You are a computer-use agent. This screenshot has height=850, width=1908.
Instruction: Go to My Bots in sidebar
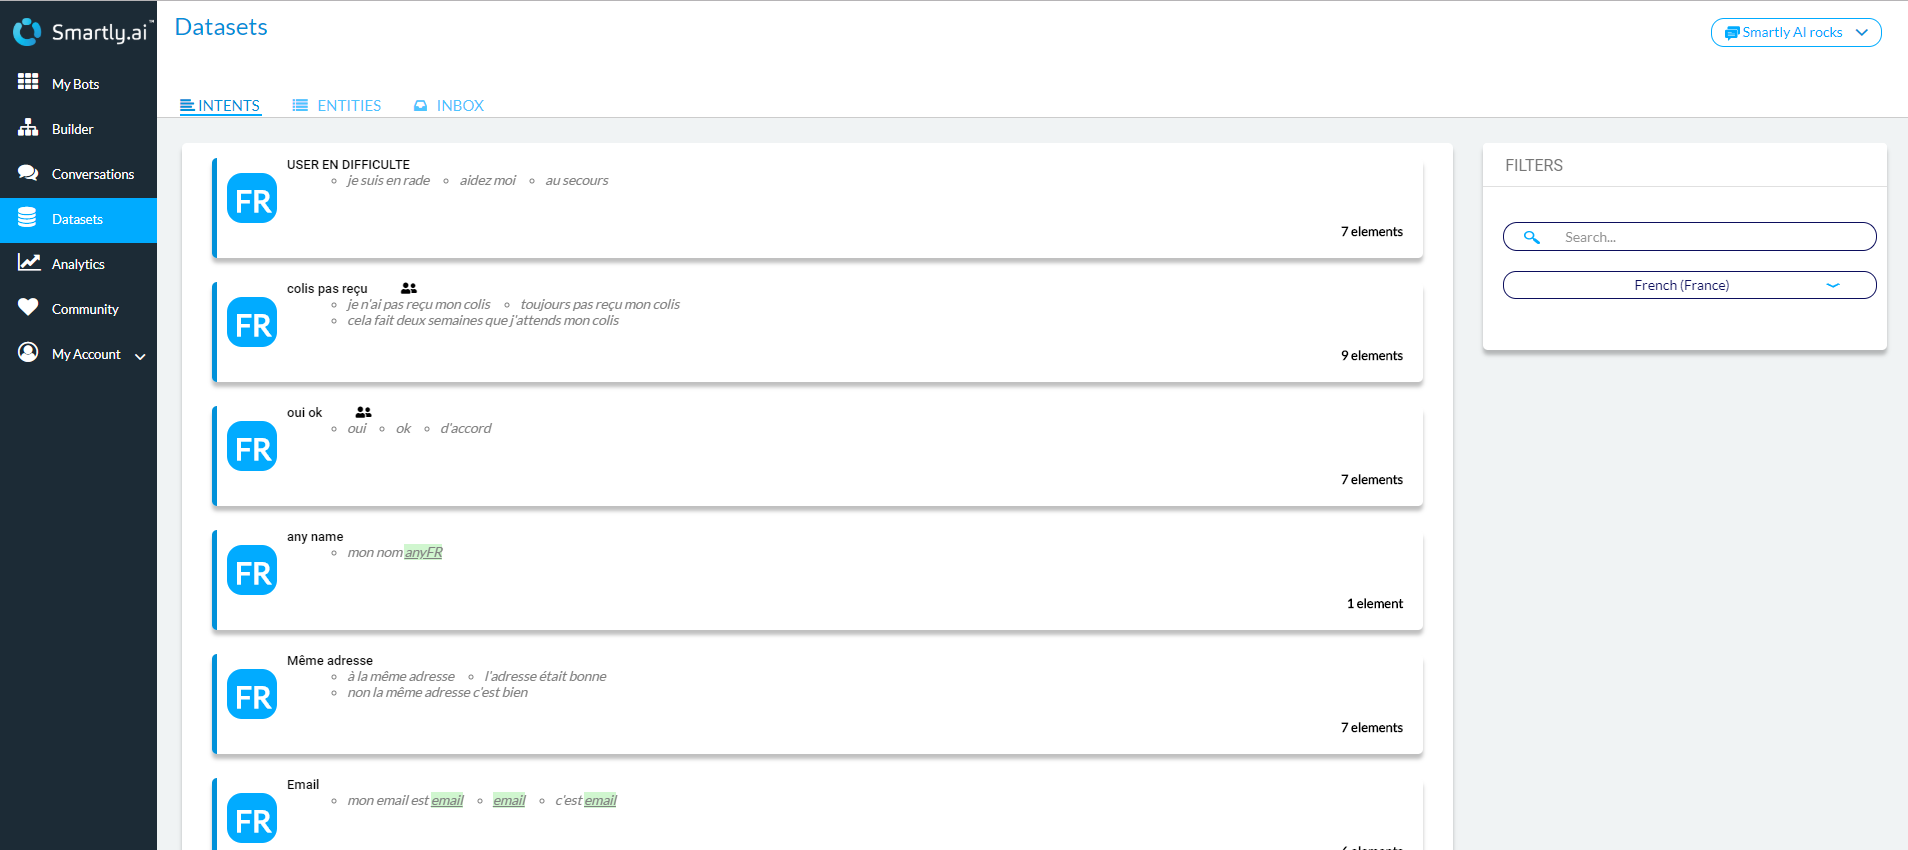click(x=78, y=84)
